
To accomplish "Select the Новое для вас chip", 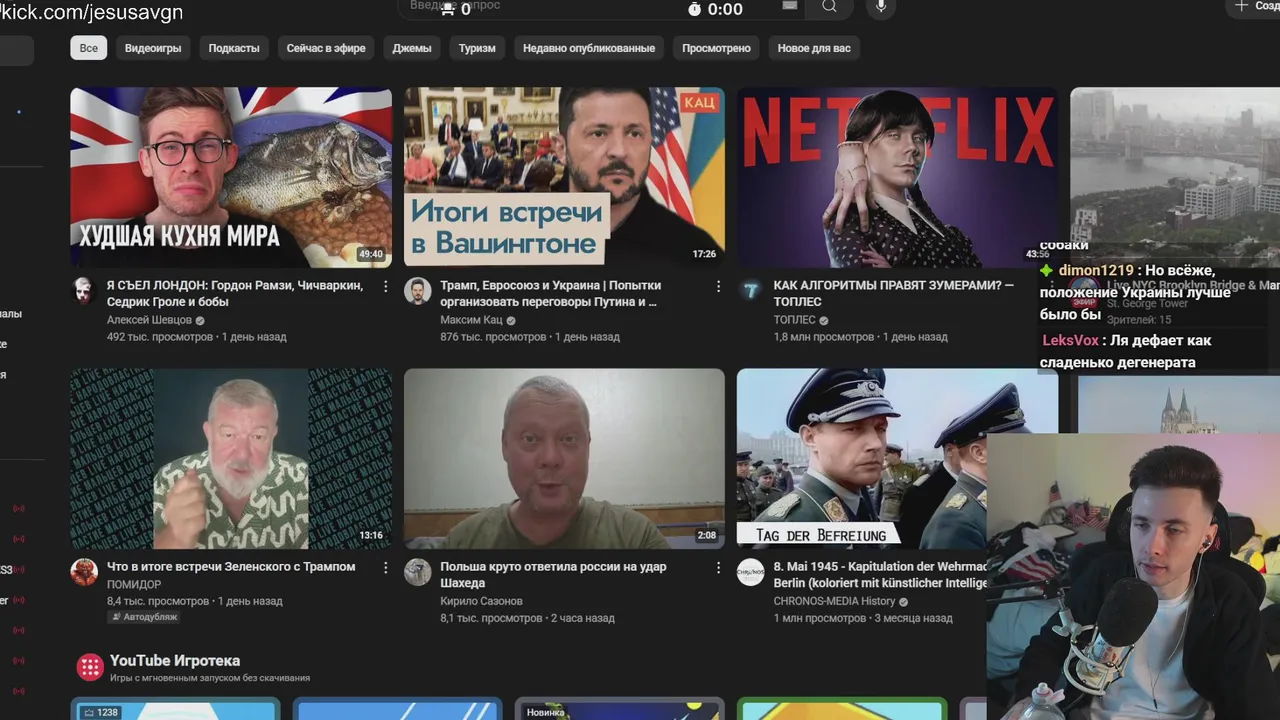I will 814,48.
